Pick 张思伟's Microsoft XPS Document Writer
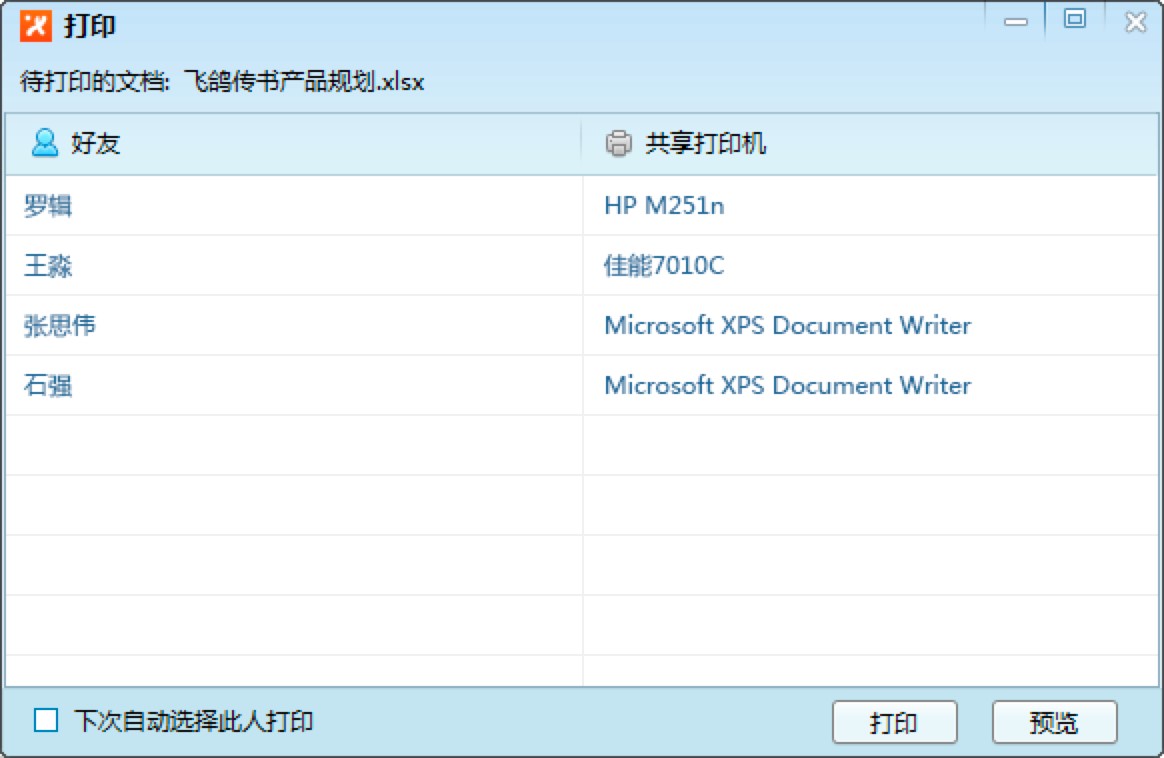 tap(787, 326)
